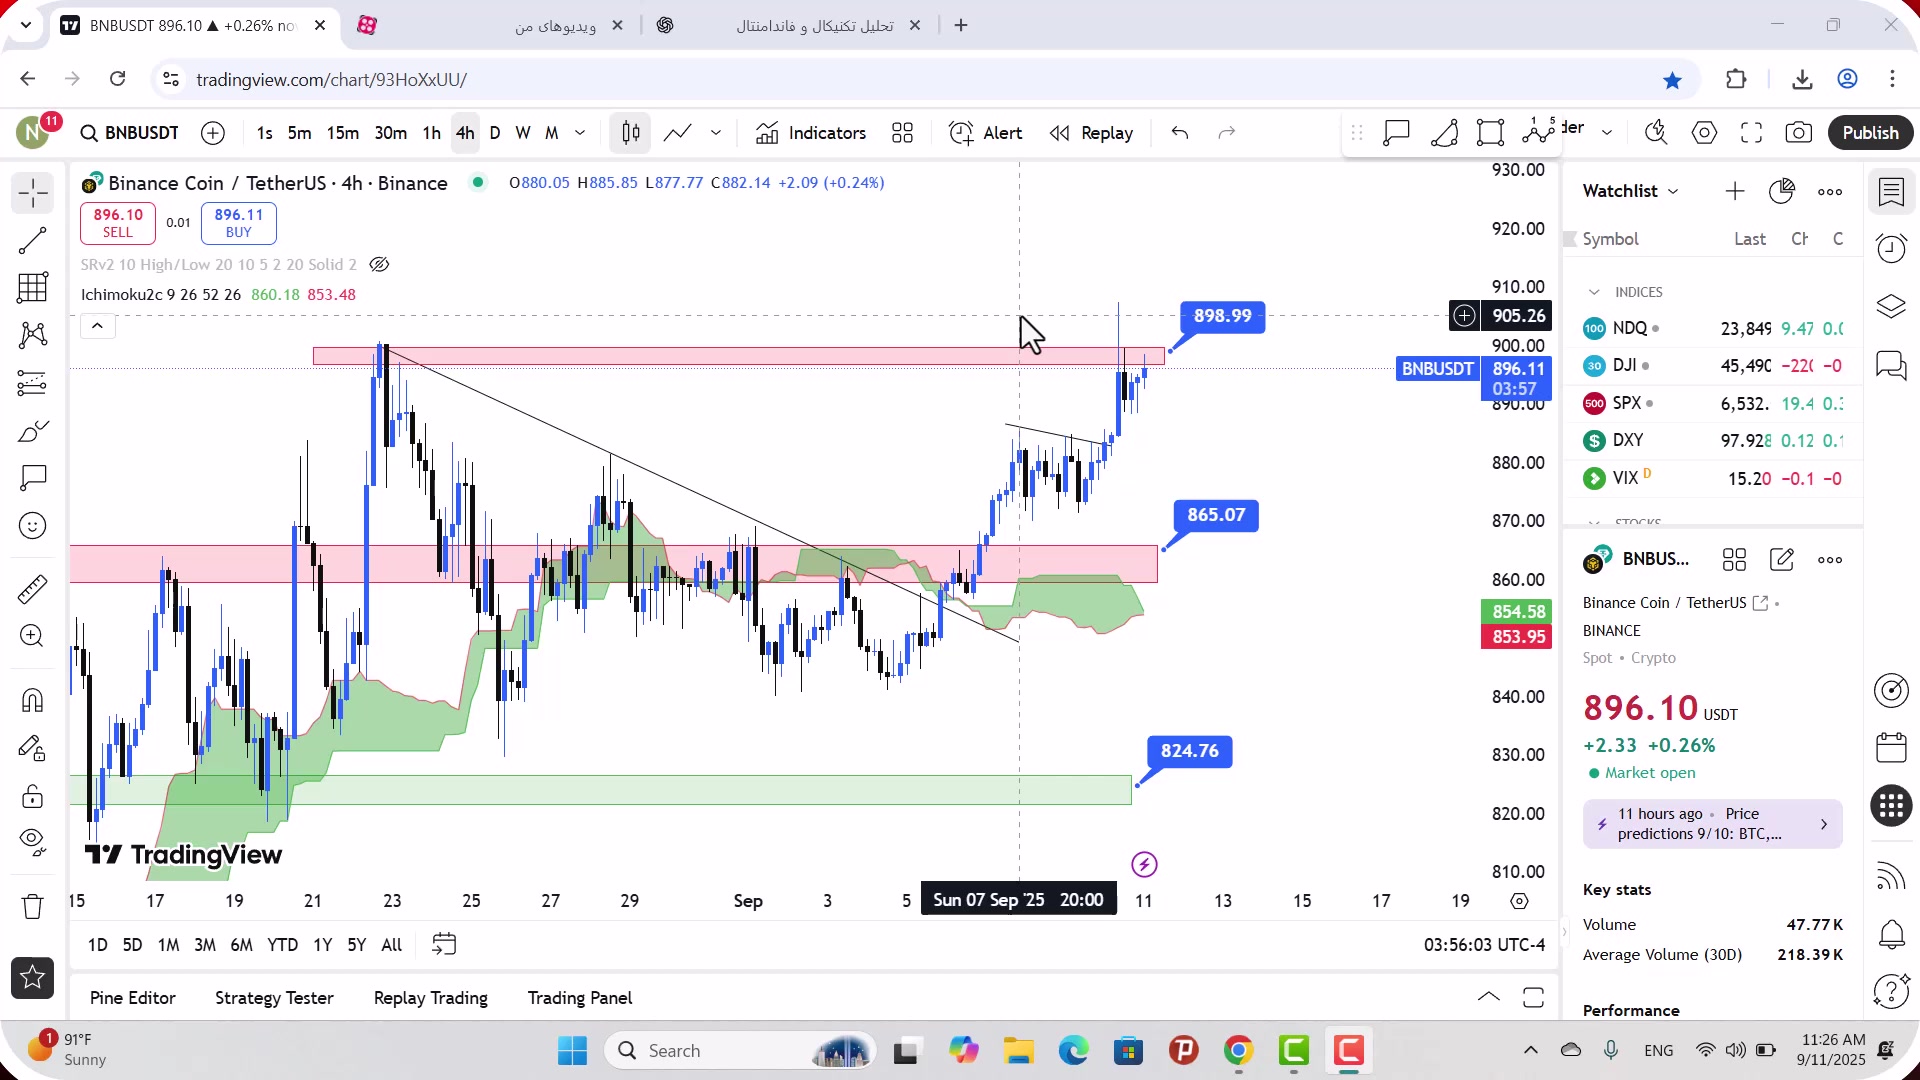The width and height of the screenshot is (1920, 1080).
Task: Open the Windows Start menu
Action: point(573,1051)
